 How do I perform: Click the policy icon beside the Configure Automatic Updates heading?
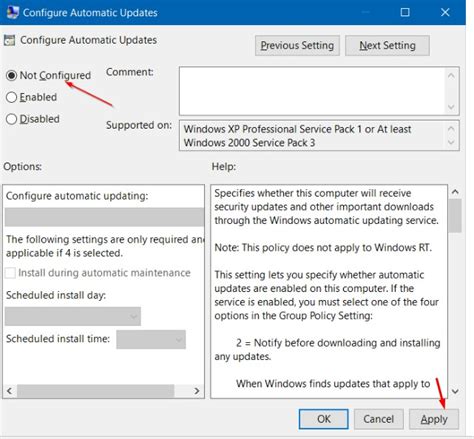(x=9, y=40)
